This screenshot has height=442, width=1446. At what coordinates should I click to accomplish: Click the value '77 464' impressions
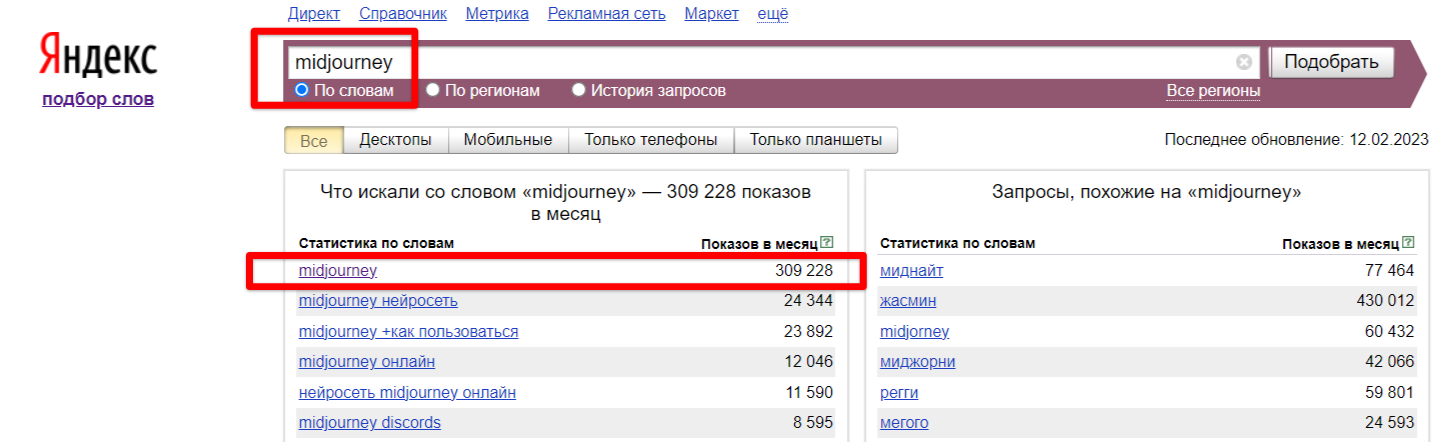coord(1390,271)
